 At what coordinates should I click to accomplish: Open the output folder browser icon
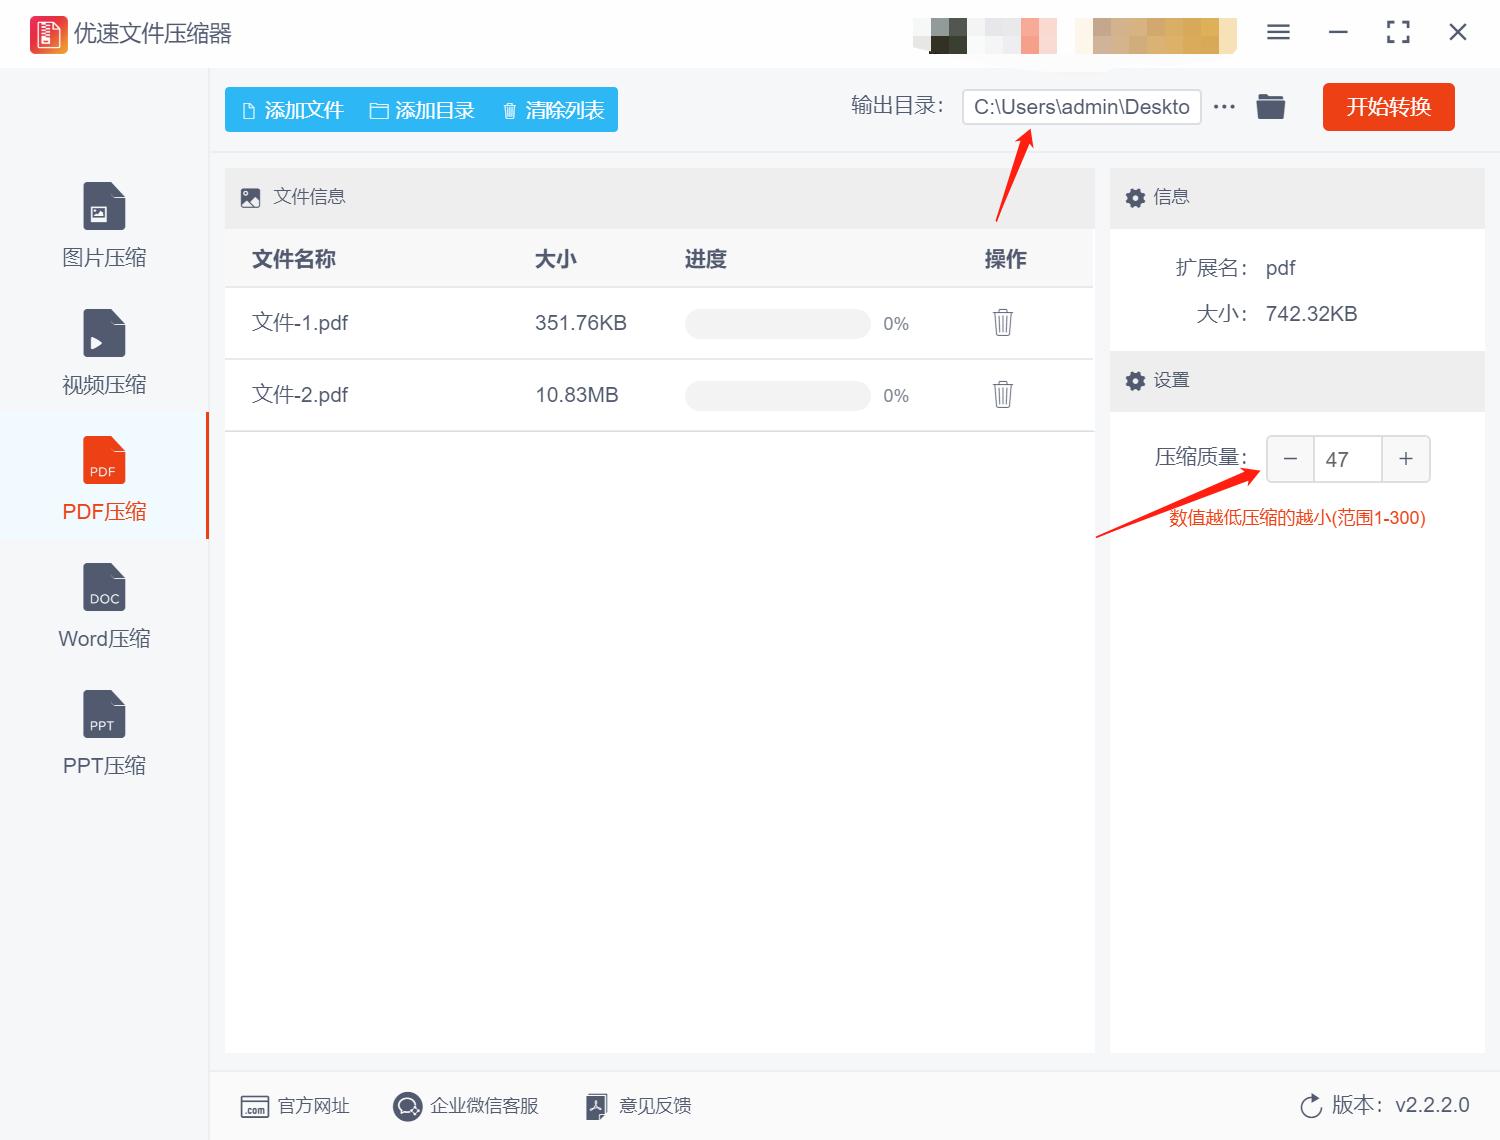1270,106
